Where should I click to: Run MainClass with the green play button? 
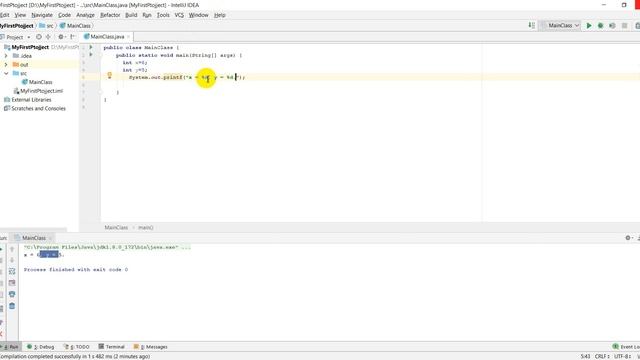point(589,26)
